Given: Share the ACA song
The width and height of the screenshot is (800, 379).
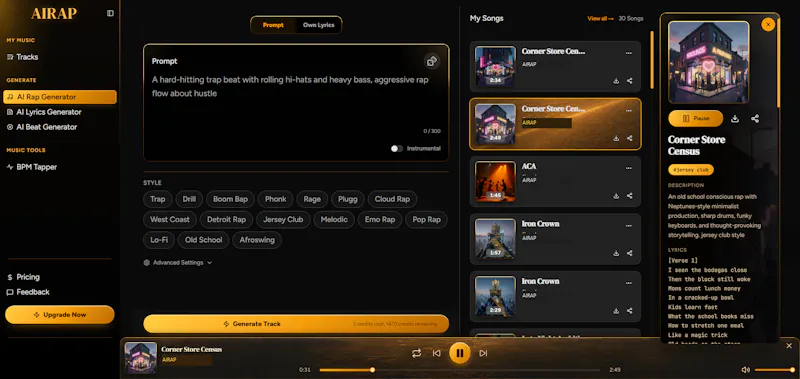Looking at the screenshot, I should click(630, 196).
